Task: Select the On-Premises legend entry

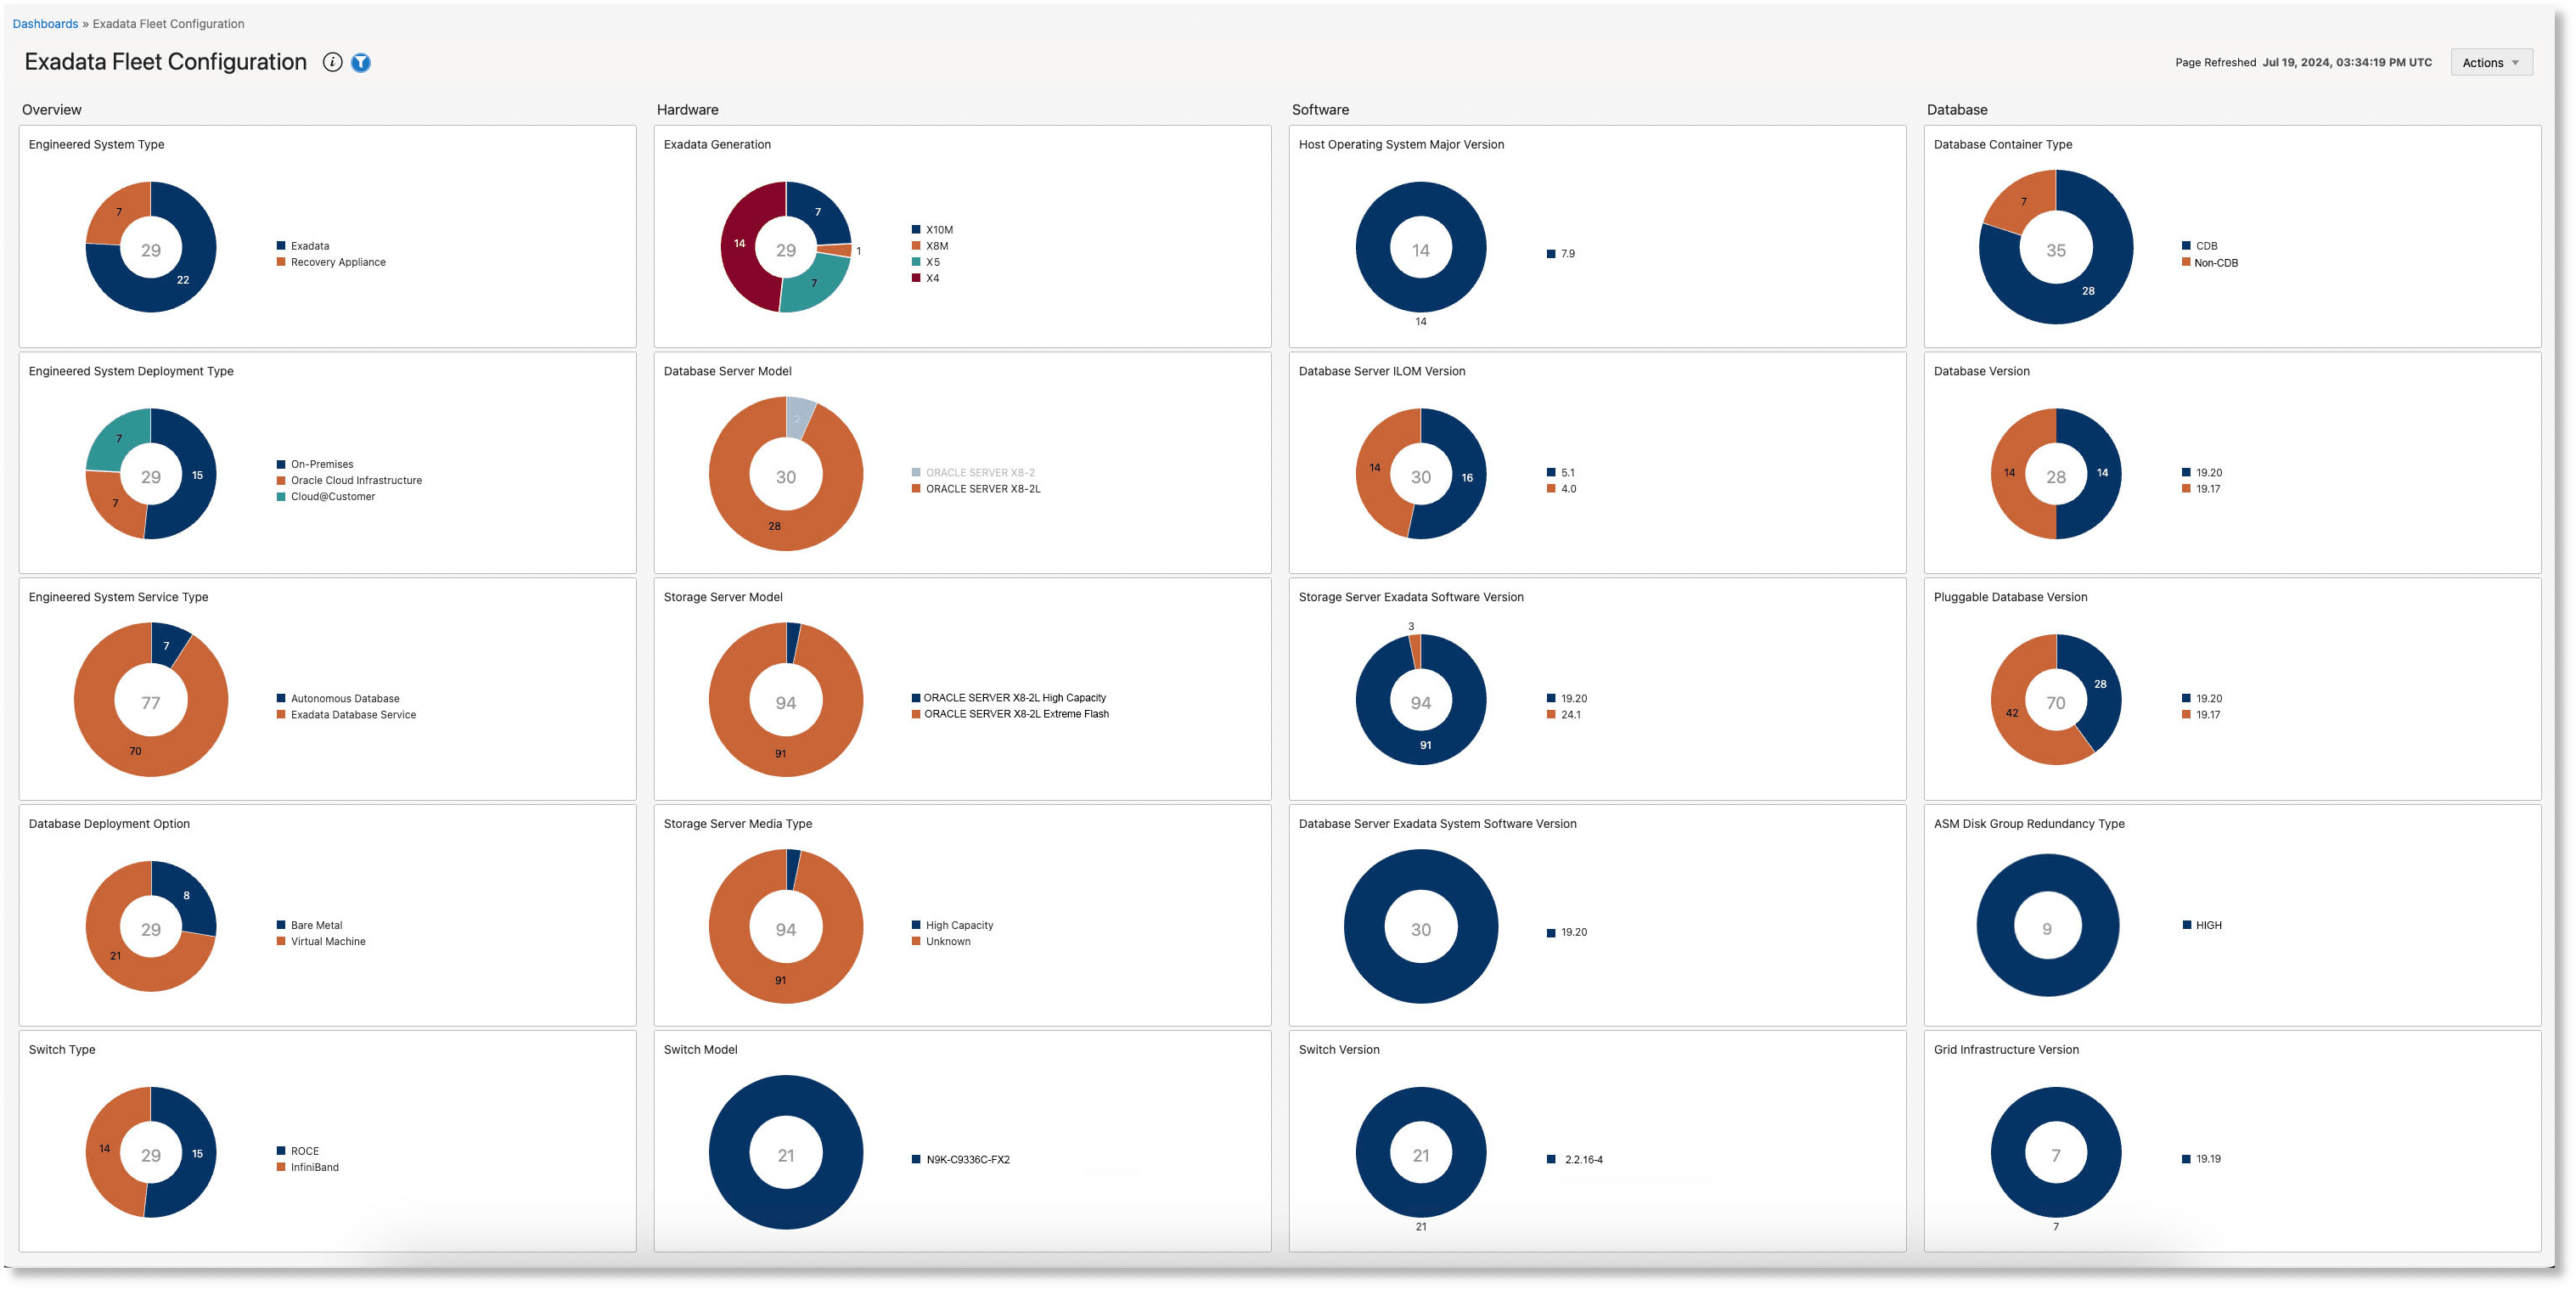Action: [x=321, y=464]
